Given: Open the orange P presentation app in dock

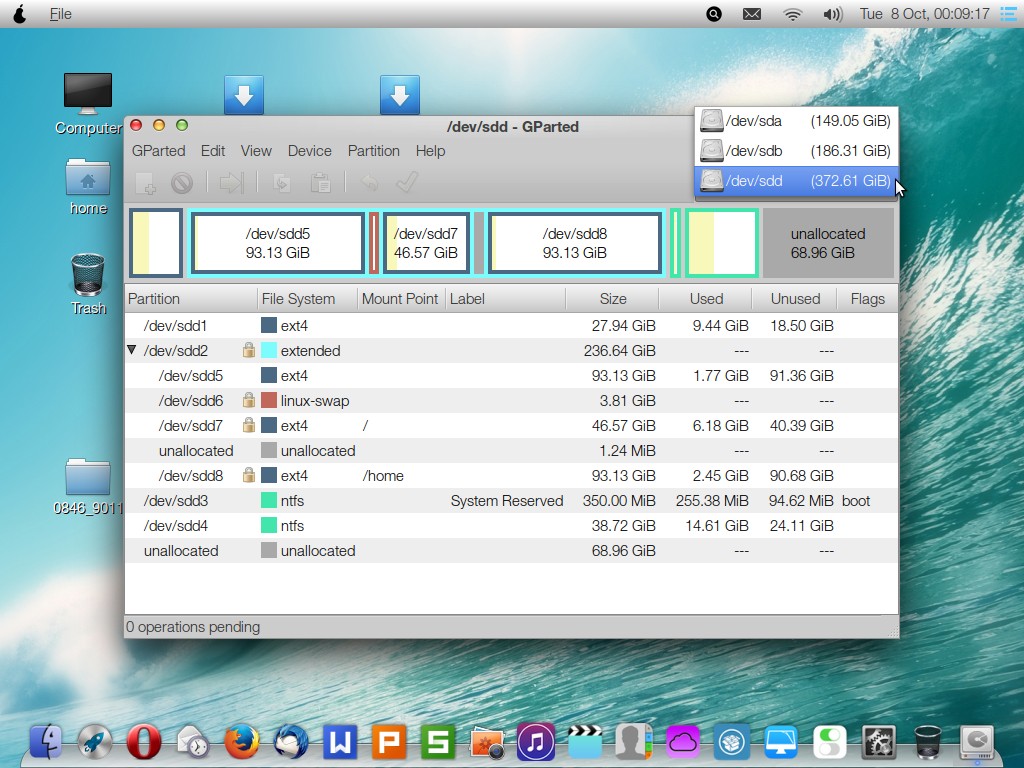Looking at the screenshot, I should pos(389,742).
